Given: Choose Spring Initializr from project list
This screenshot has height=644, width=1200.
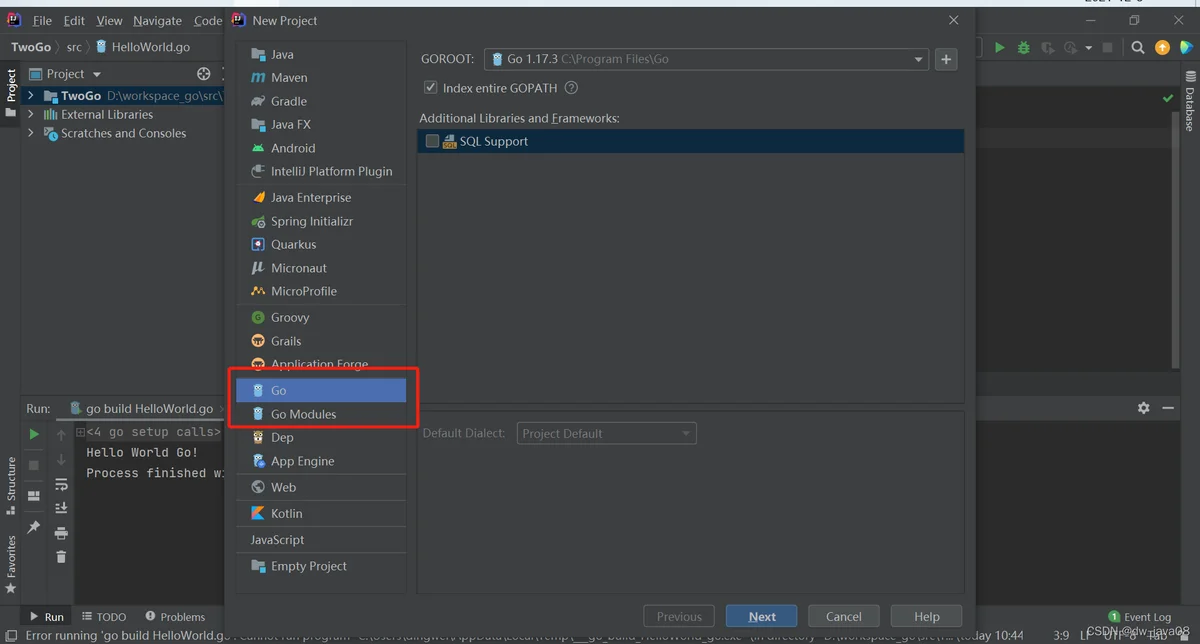Looking at the screenshot, I should [x=311, y=221].
